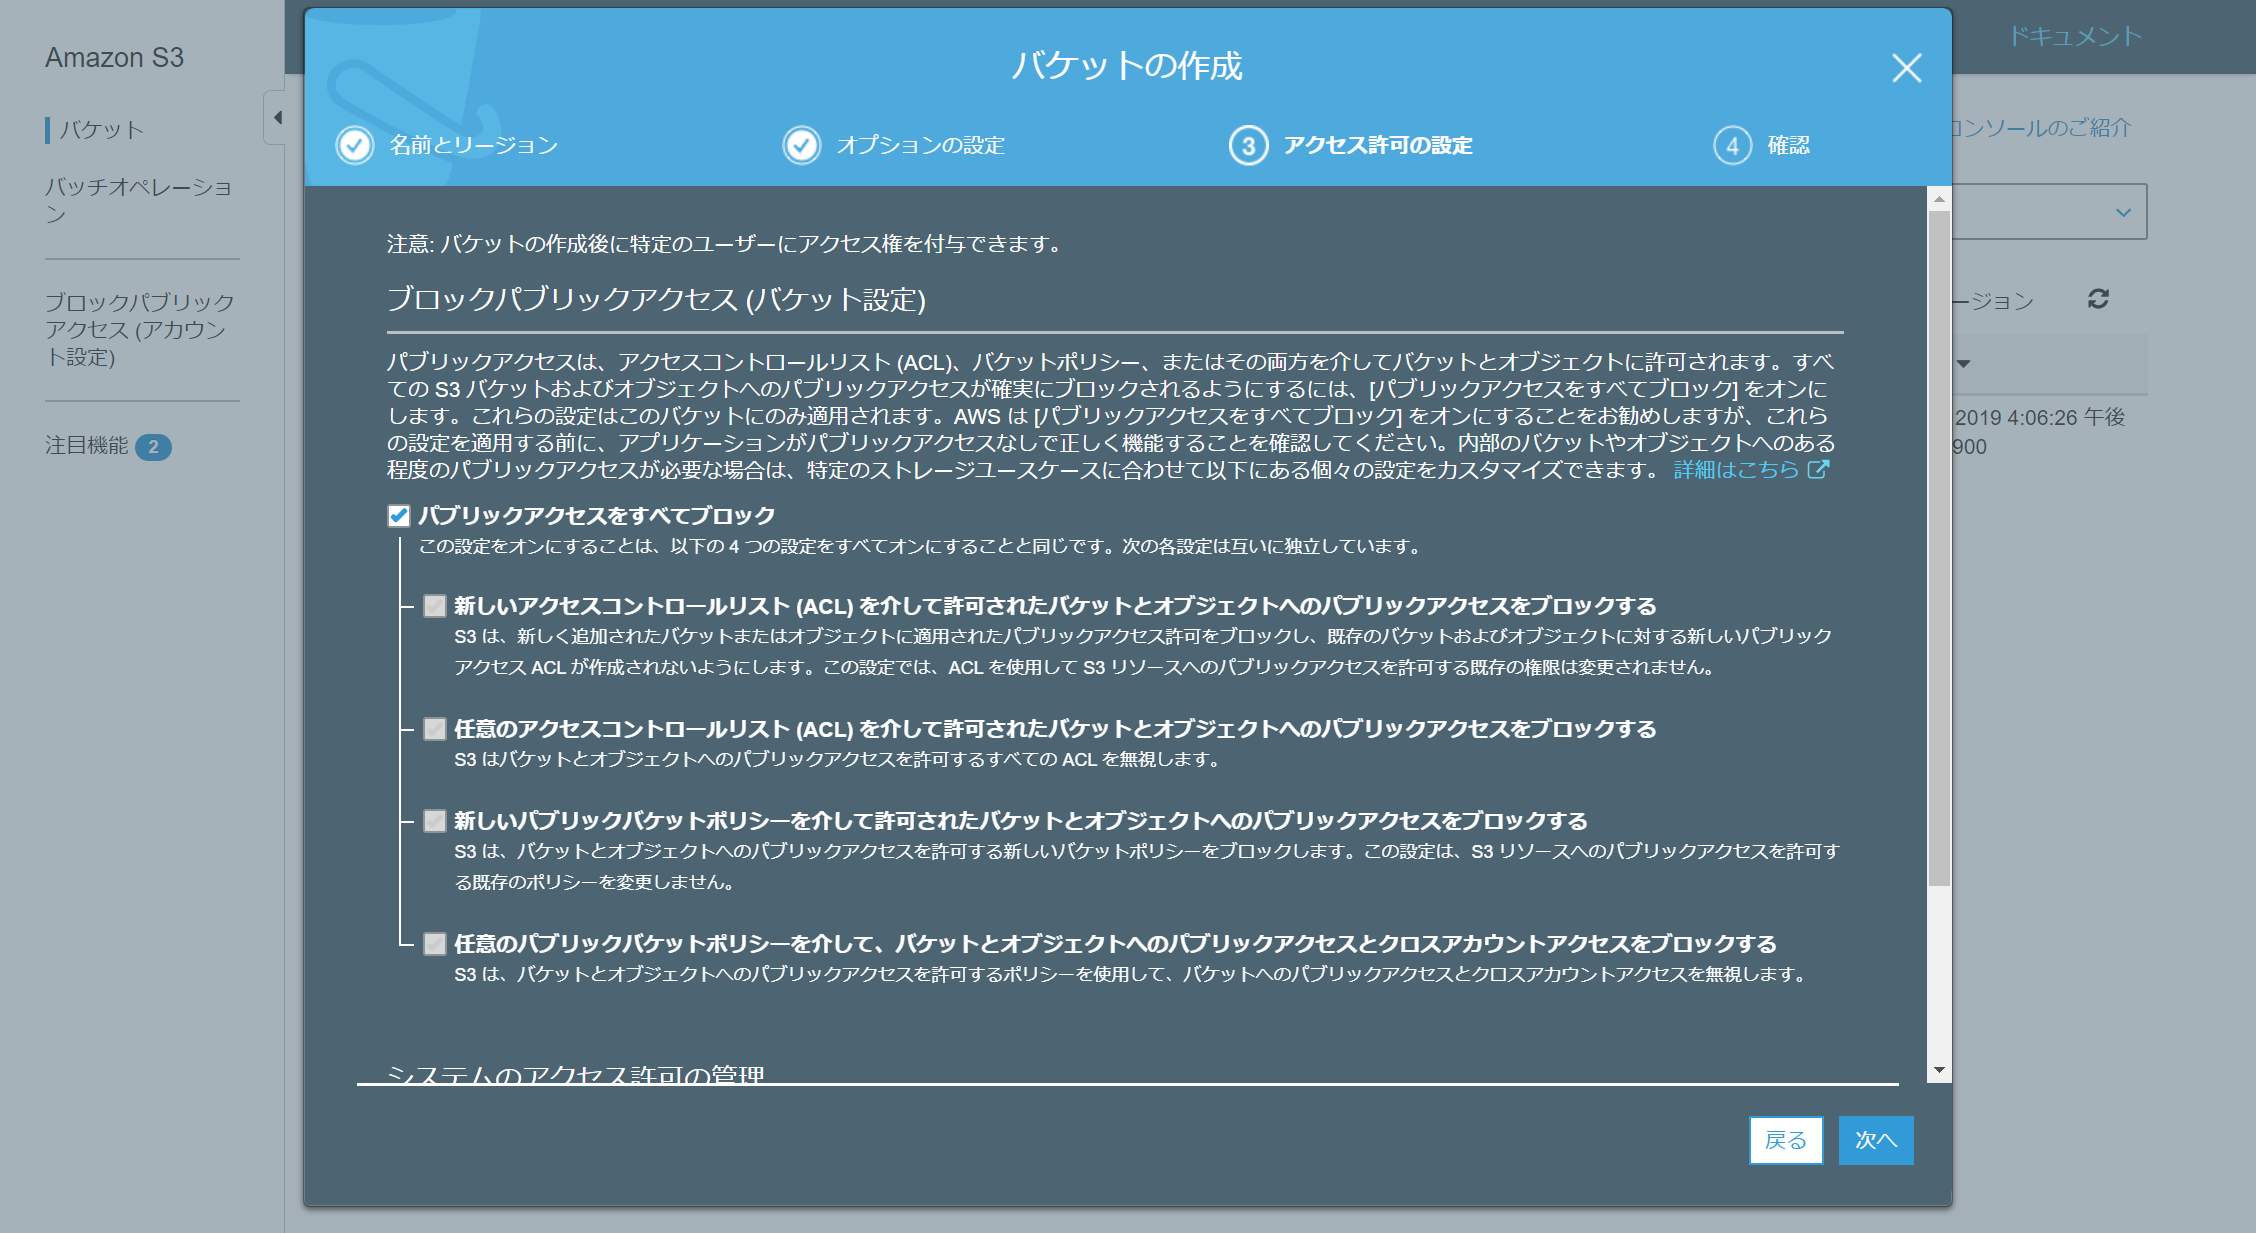The height and width of the screenshot is (1233, 2256).
Task: Close the bucket creation dialog with X
Action: [x=1906, y=68]
